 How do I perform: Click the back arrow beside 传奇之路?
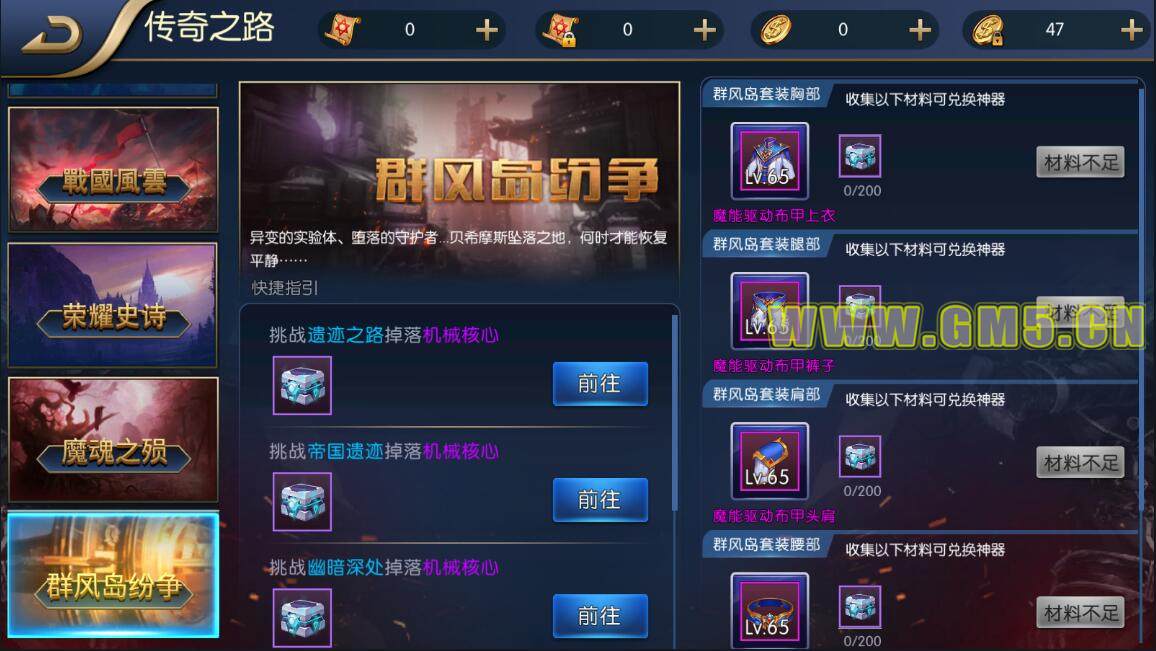tap(52, 35)
